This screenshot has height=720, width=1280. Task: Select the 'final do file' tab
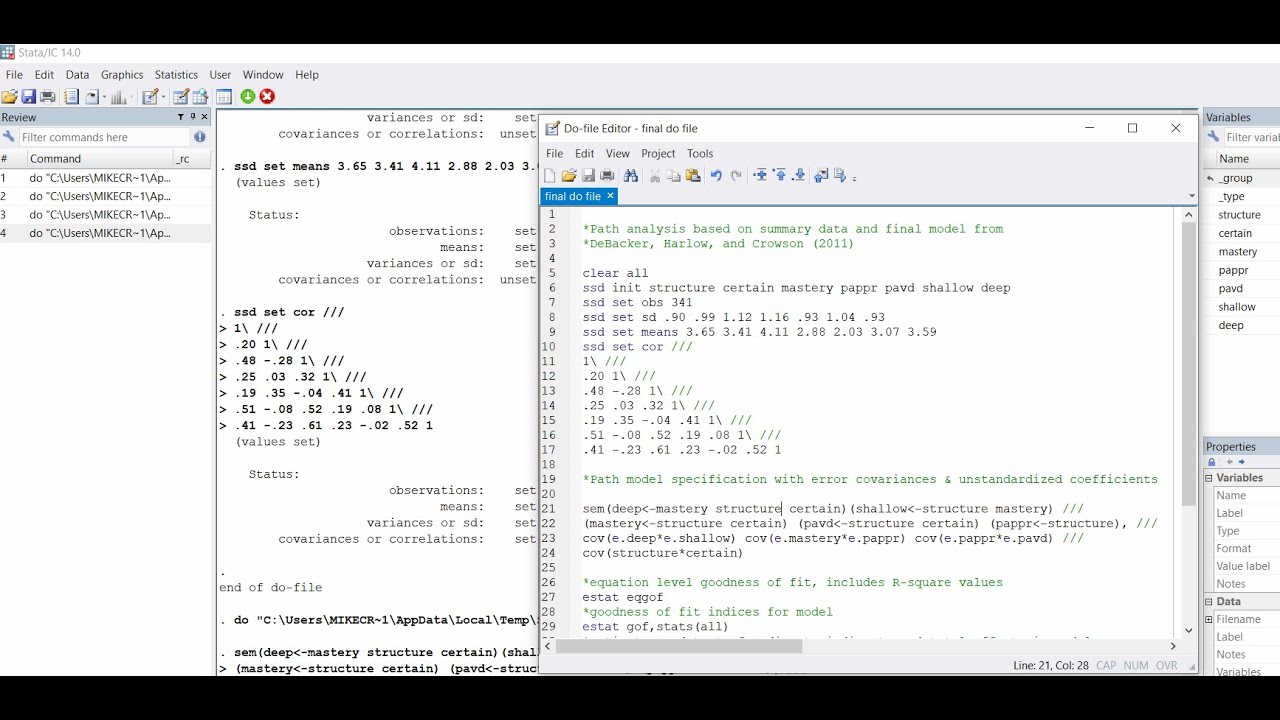(573, 196)
